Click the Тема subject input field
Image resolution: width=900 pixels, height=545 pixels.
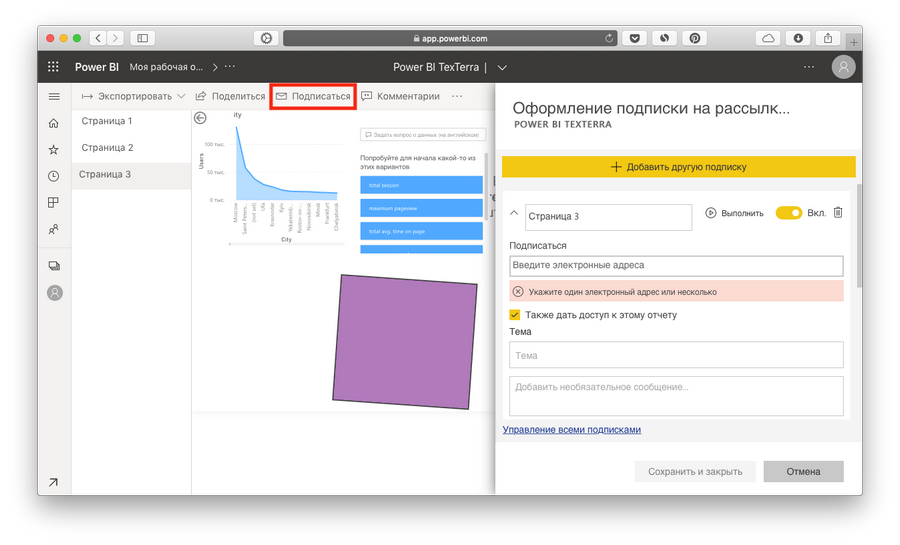676,355
